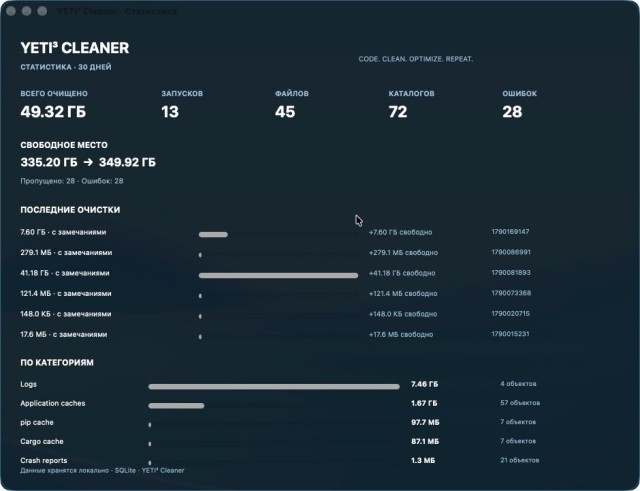Click the 7.46 ГБ Logs size
Screen dimensions: 640x491
pos(424,384)
